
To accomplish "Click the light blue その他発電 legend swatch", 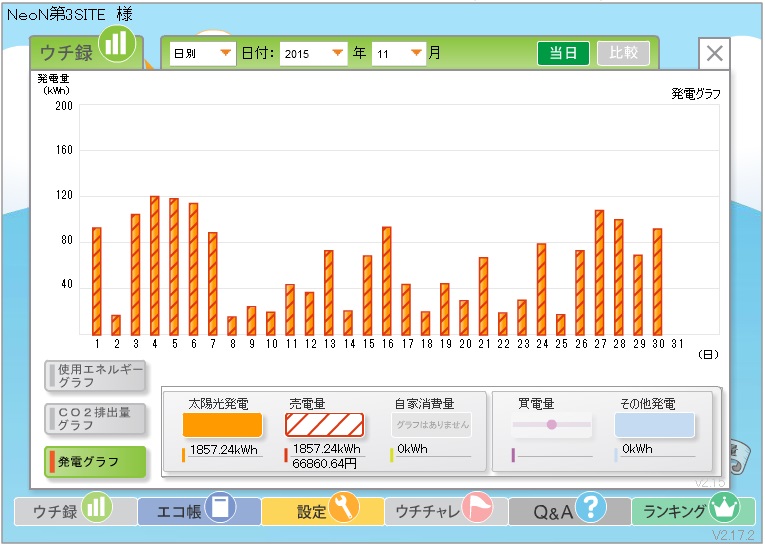I will coord(654,424).
